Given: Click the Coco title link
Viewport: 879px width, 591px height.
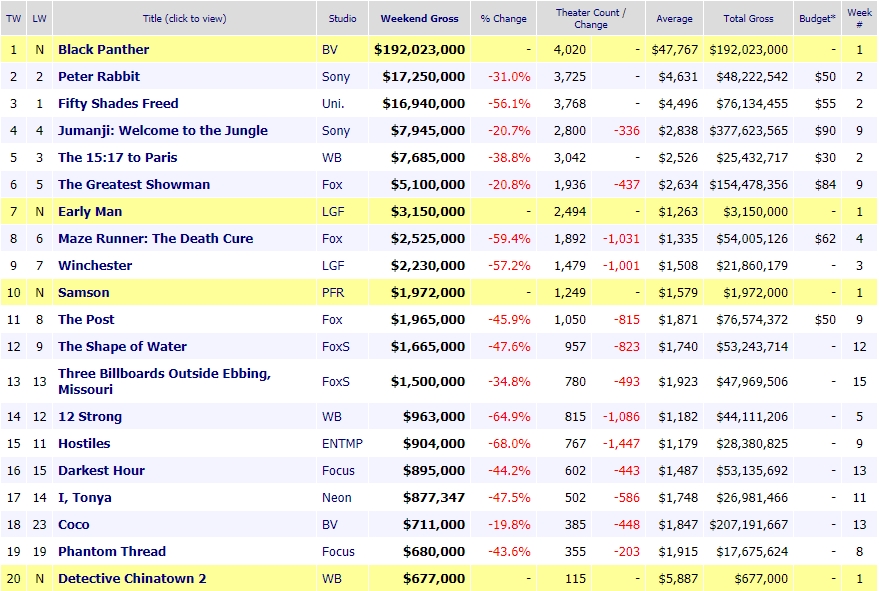Looking at the screenshot, I should [x=73, y=524].
